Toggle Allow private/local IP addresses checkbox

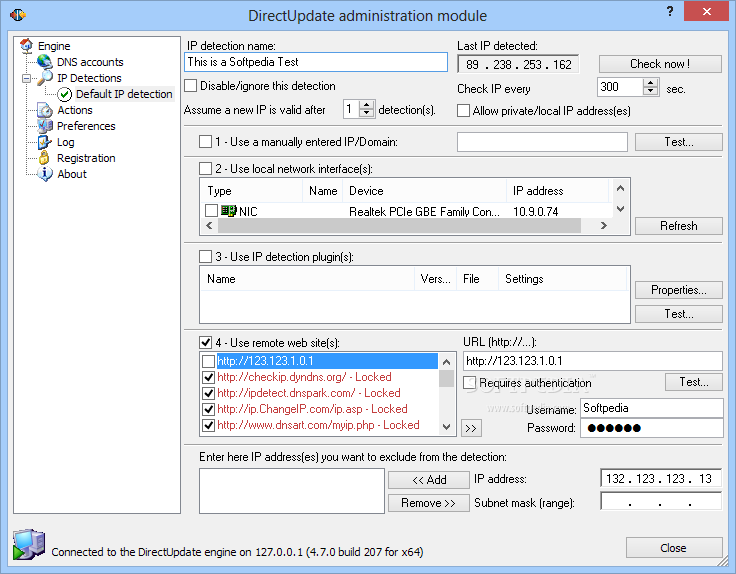click(463, 111)
